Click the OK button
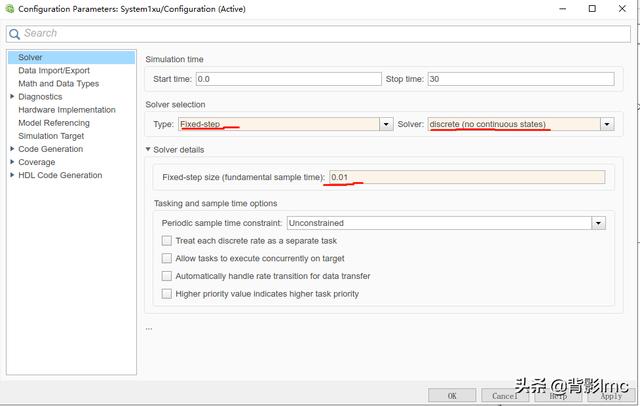 tap(452, 395)
